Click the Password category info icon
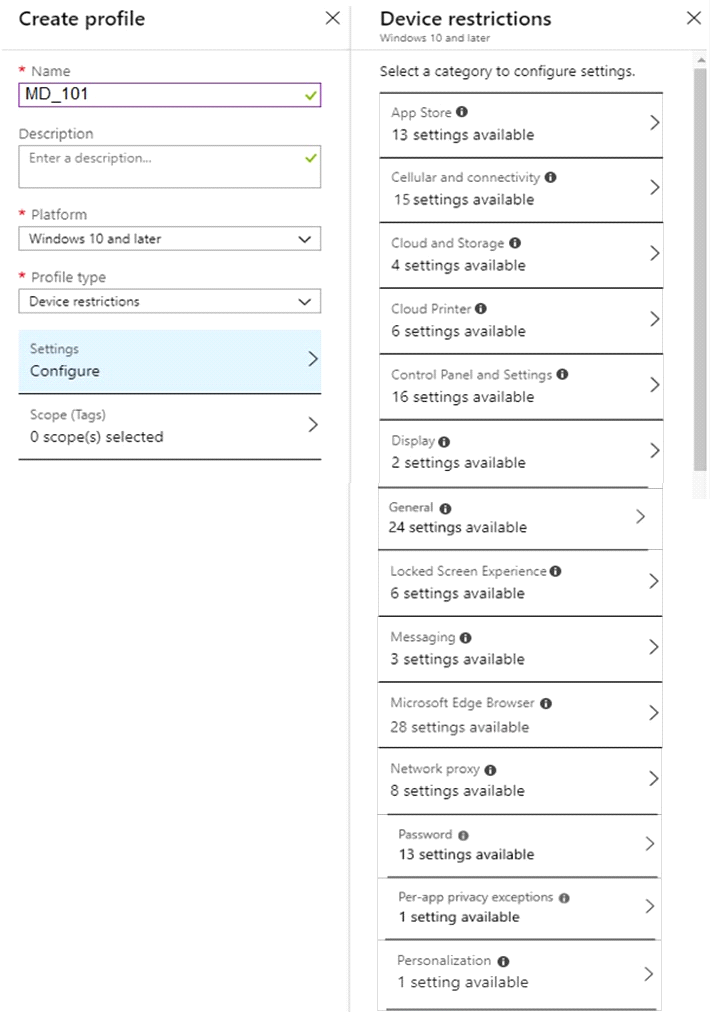 (x=463, y=835)
